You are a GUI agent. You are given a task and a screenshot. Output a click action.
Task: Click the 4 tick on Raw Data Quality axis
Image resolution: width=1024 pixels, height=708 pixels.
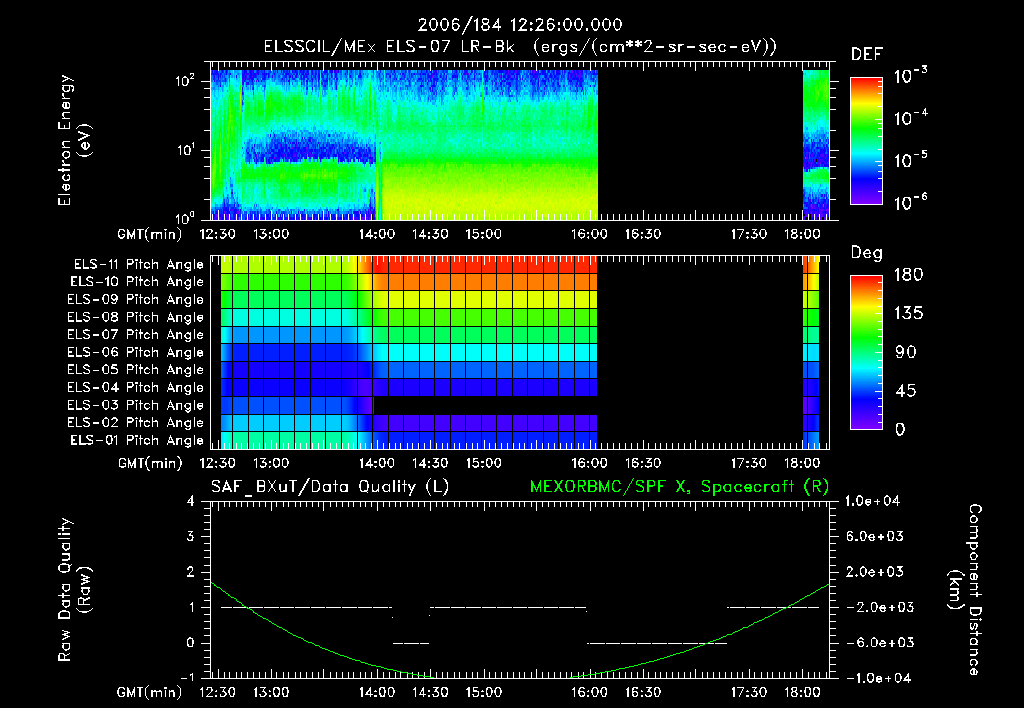(x=191, y=501)
